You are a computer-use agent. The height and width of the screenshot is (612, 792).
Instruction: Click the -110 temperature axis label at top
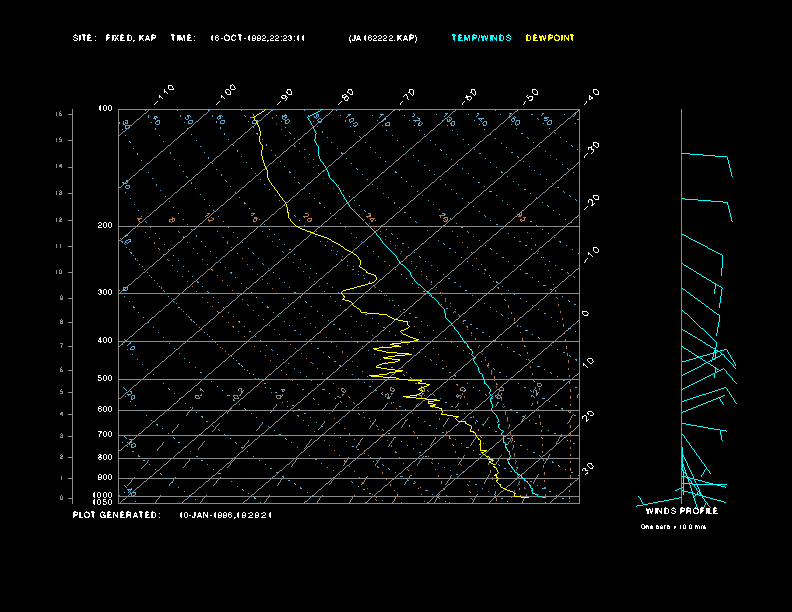pyautogui.click(x=166, y=92)
